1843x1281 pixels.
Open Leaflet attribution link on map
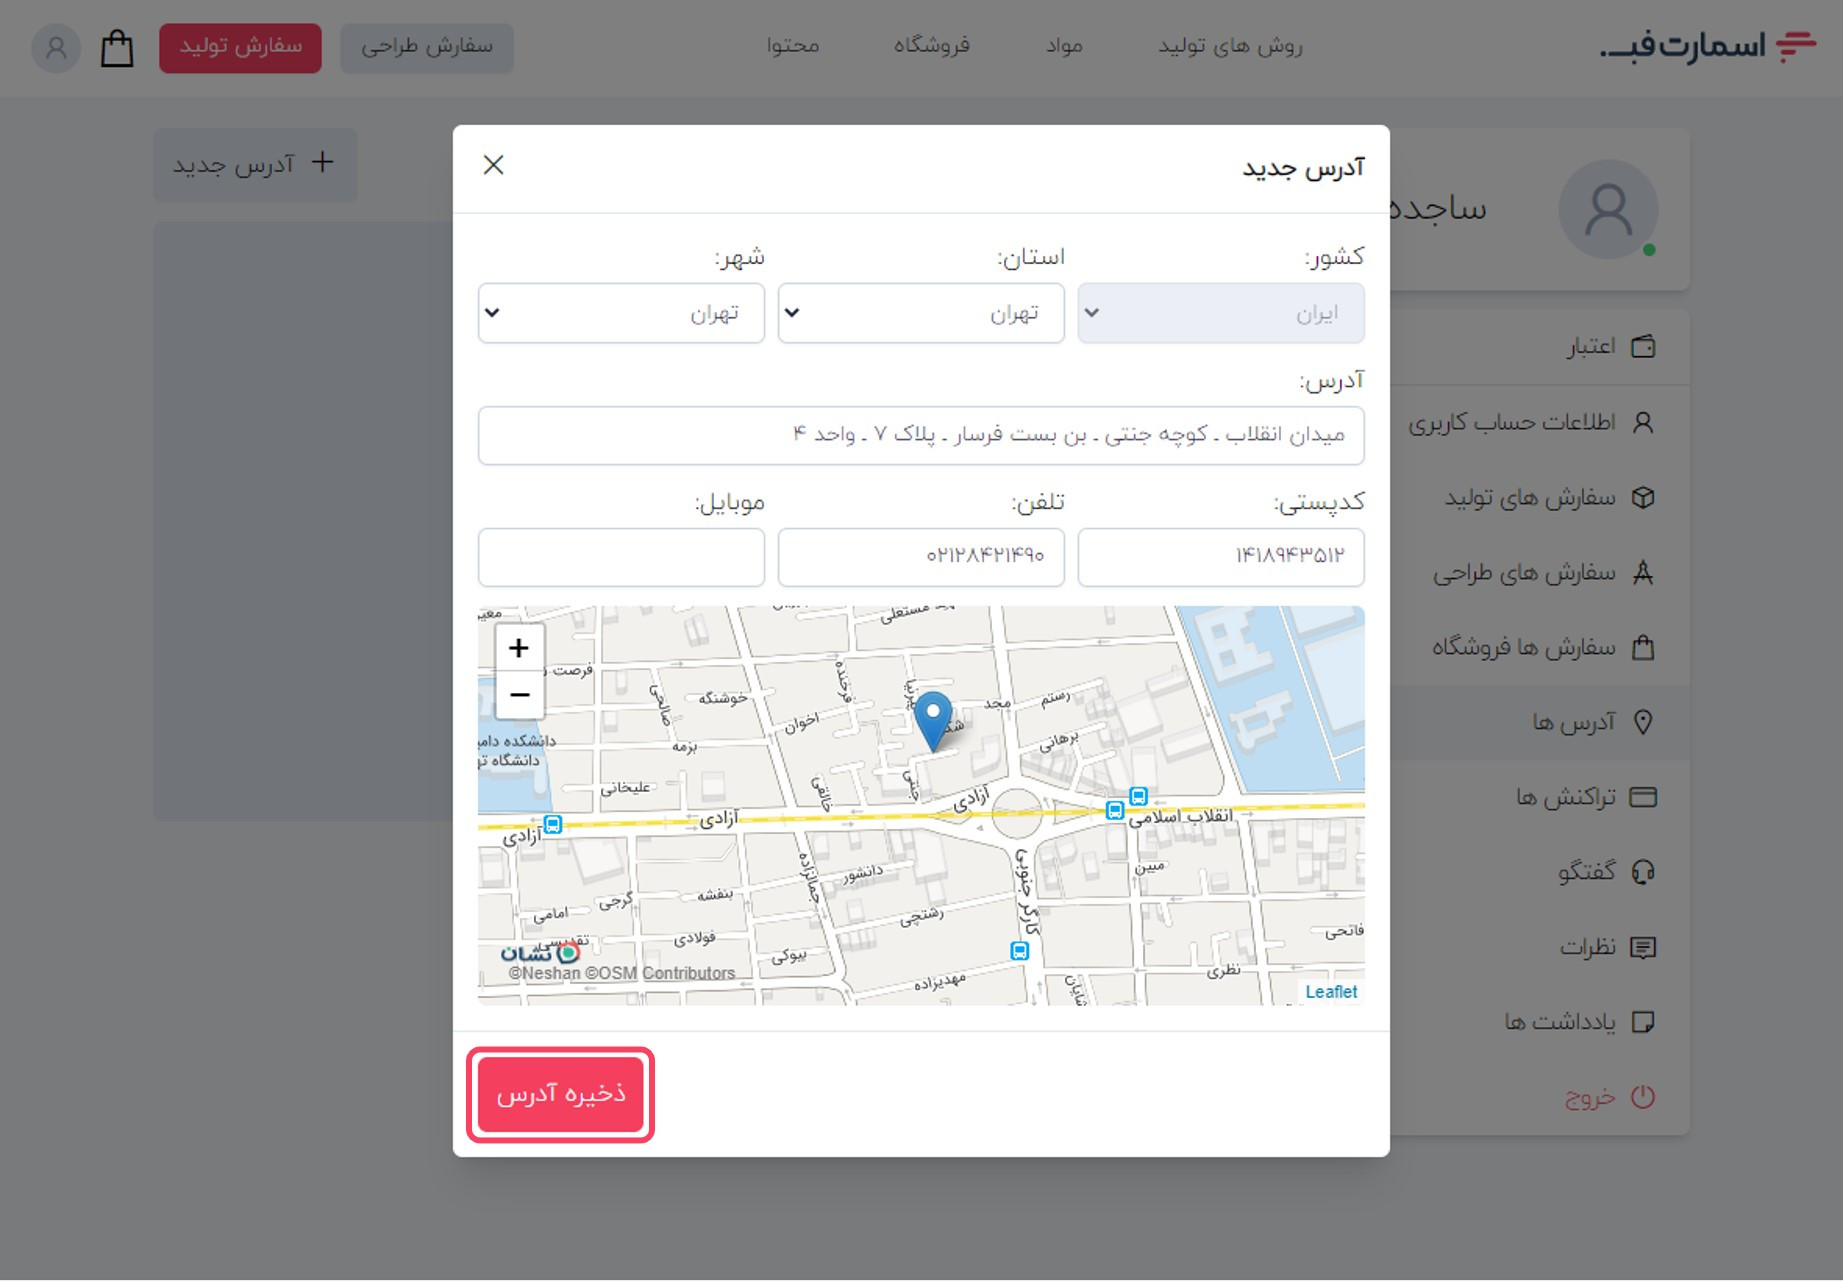click(1331, 992)
